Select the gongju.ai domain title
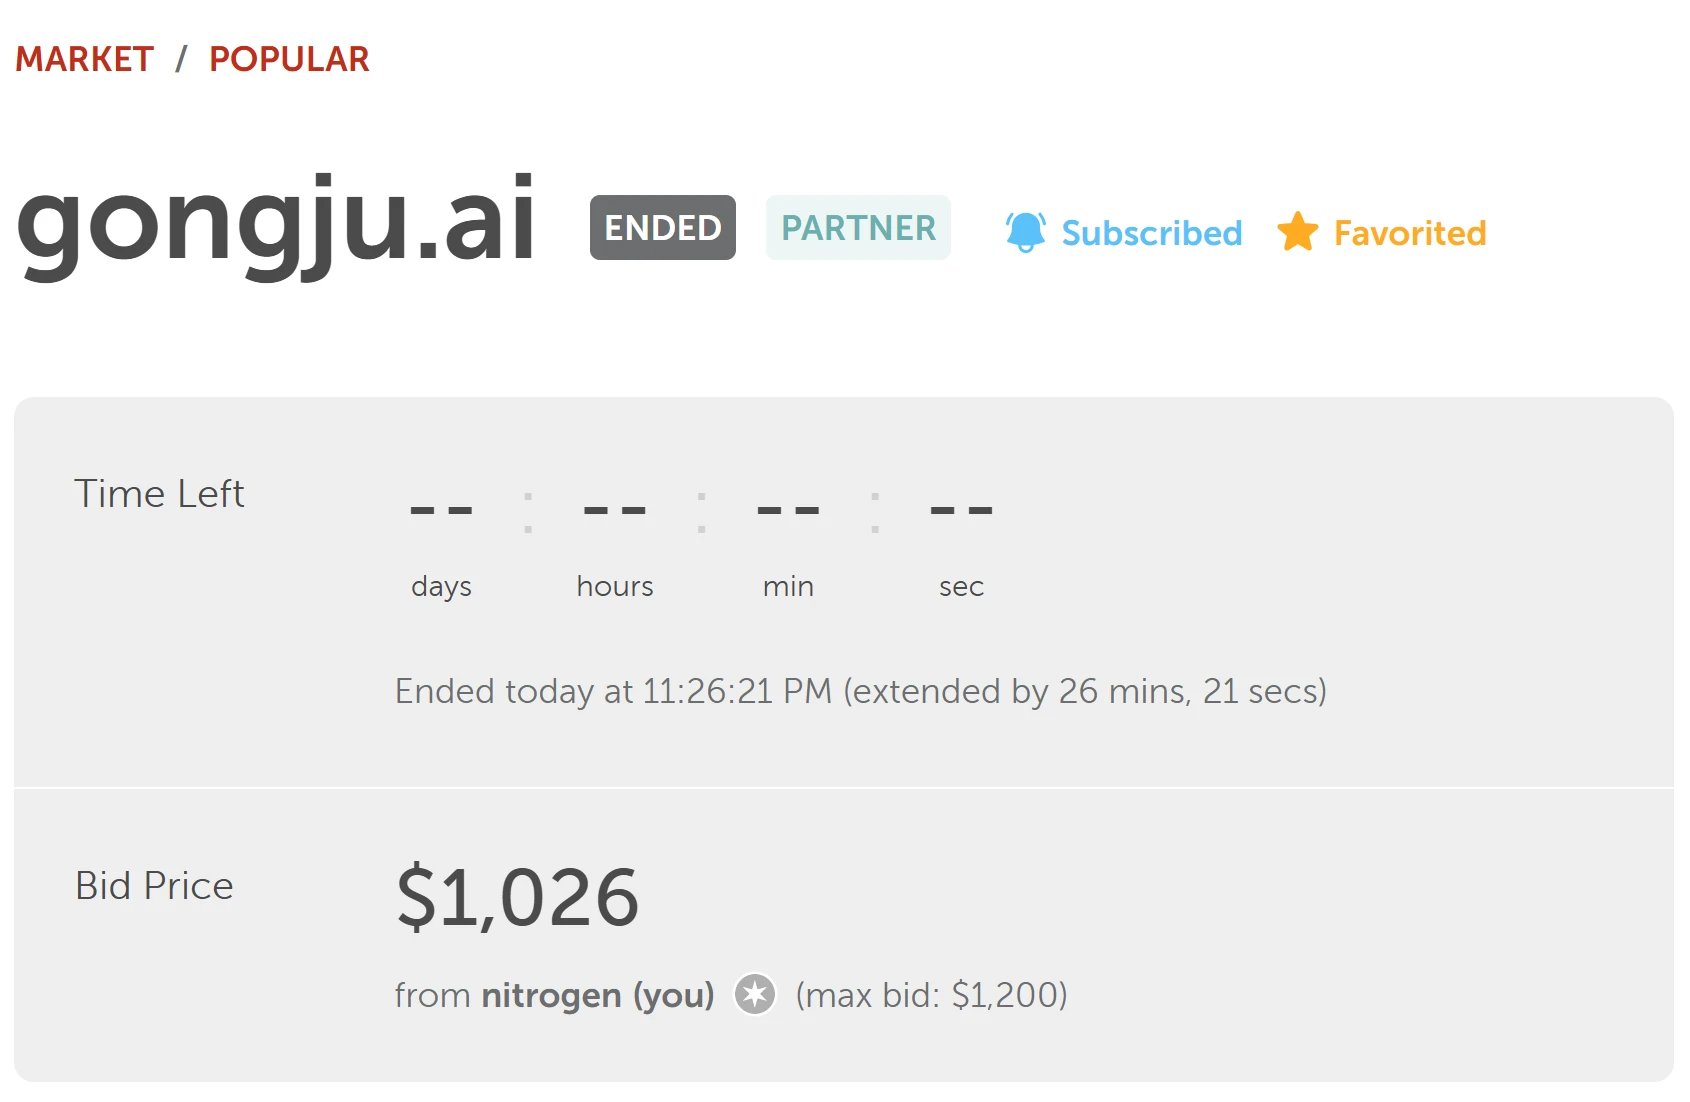Viewport: 1690px width, 1102px height. (x=276, y=220)
